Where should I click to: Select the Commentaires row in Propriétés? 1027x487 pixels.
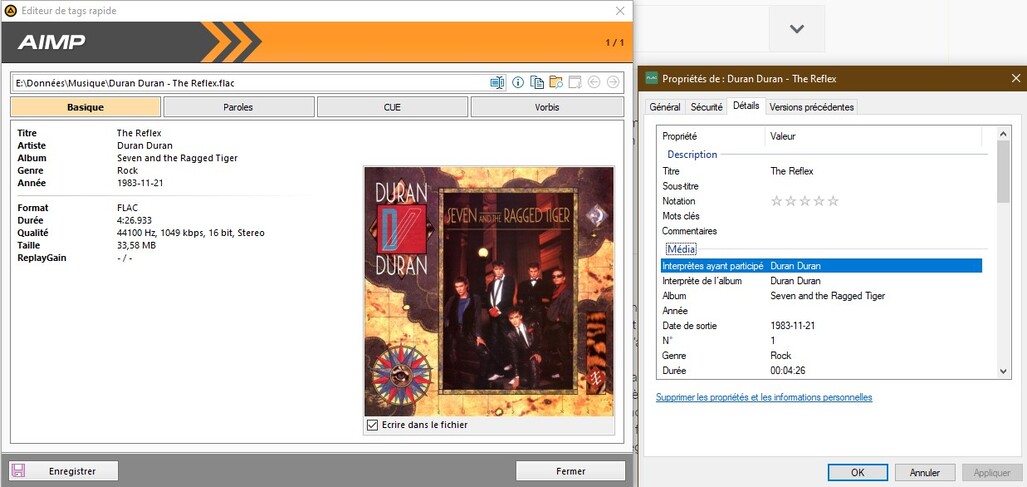pyautogui.click(x=821, y=230)
